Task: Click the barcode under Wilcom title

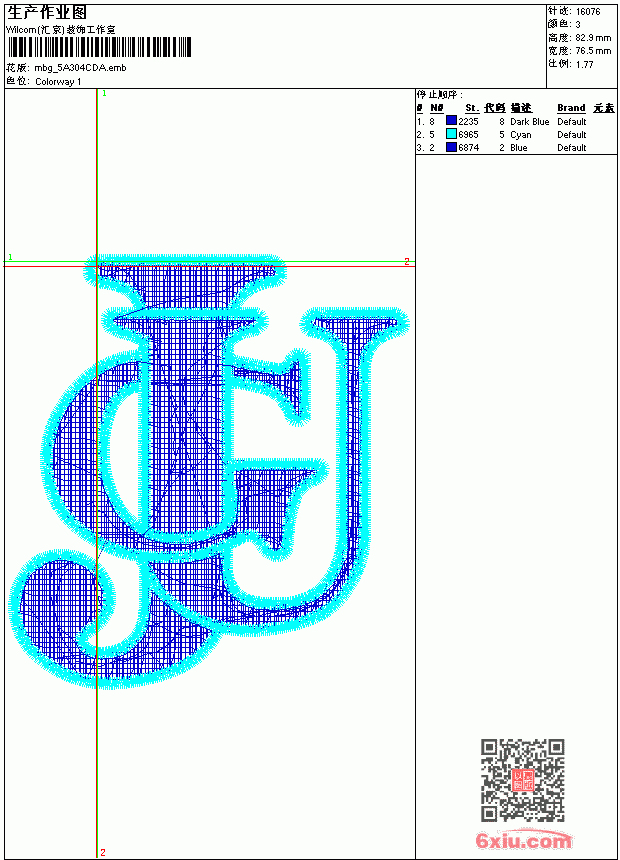Action: tap(99, 47)
